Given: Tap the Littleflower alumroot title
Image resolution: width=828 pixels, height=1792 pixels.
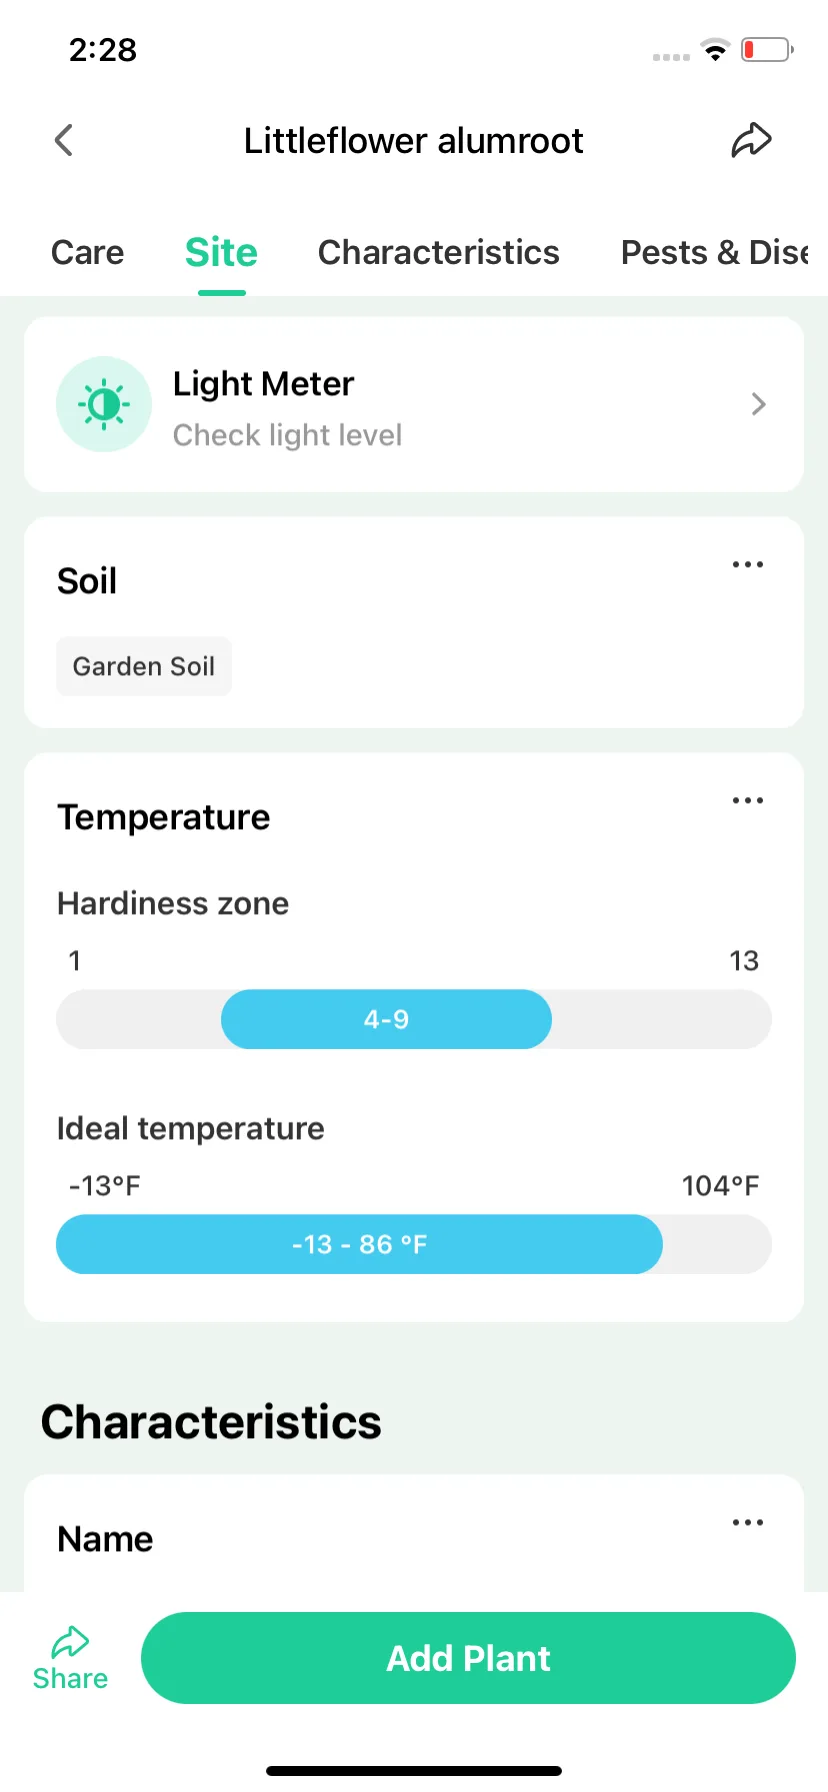Looking at the screenshot, I should pyautogui.click(x=413, y=141).
